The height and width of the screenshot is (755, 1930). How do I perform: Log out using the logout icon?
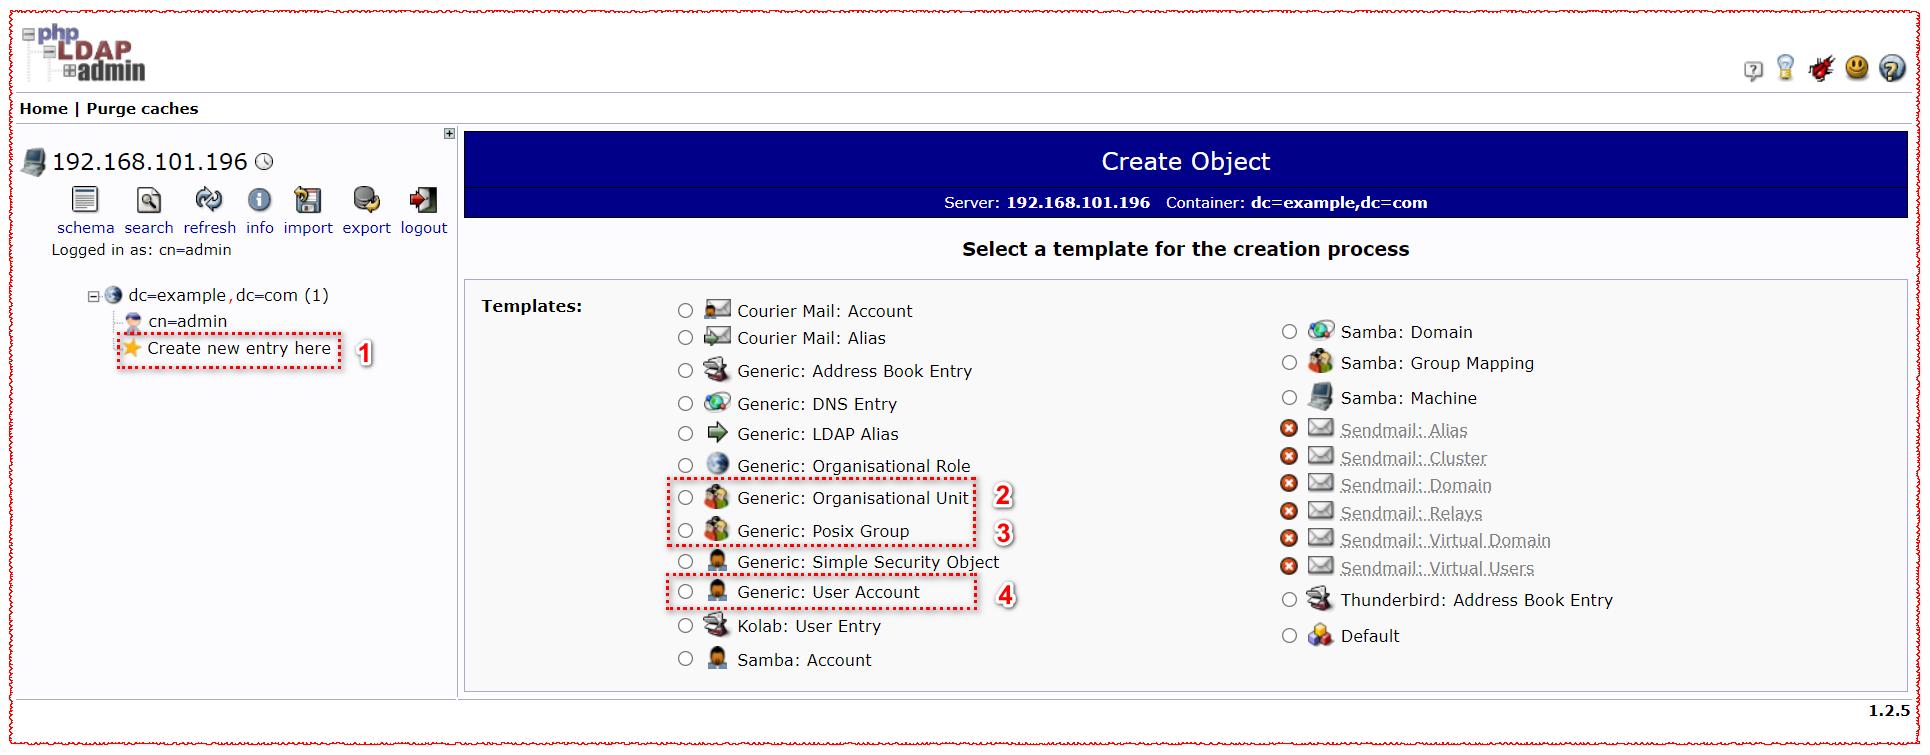(423, 200)
